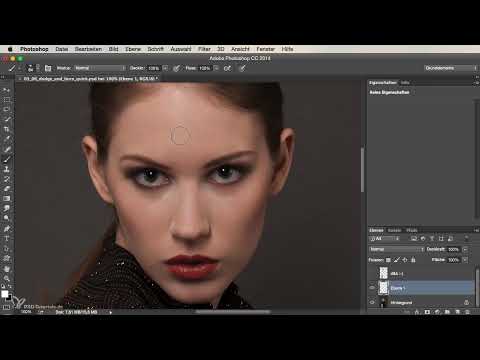Toggle pressure for opacity icon after Deckkraft
Image resolution: width=480 pixels, height=360 pixels.
coord(176,68)
